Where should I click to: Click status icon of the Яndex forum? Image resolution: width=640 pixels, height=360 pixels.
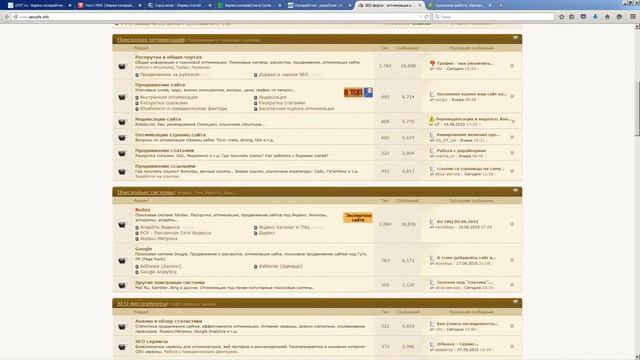coord(122,224)
